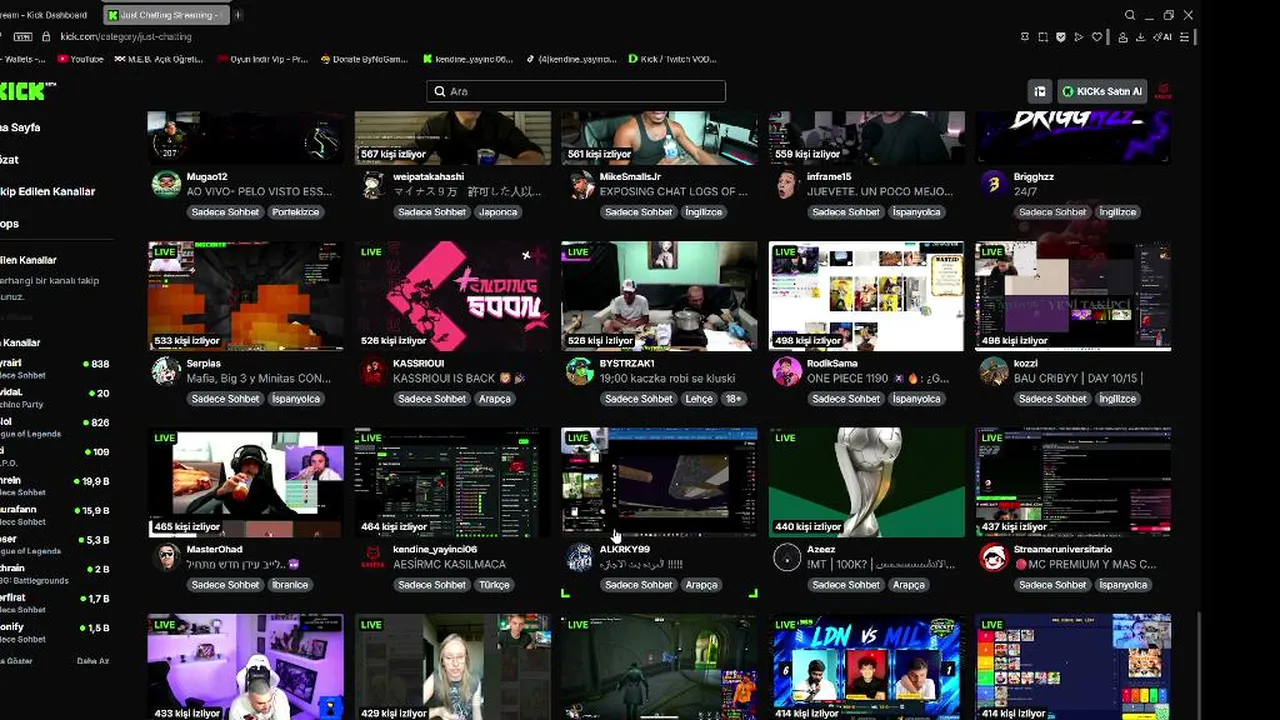Click the shield icon in browser toolbar
Image resolution: width=1280 pixels, height=720 pixels.
click(x=1061, y=37)
